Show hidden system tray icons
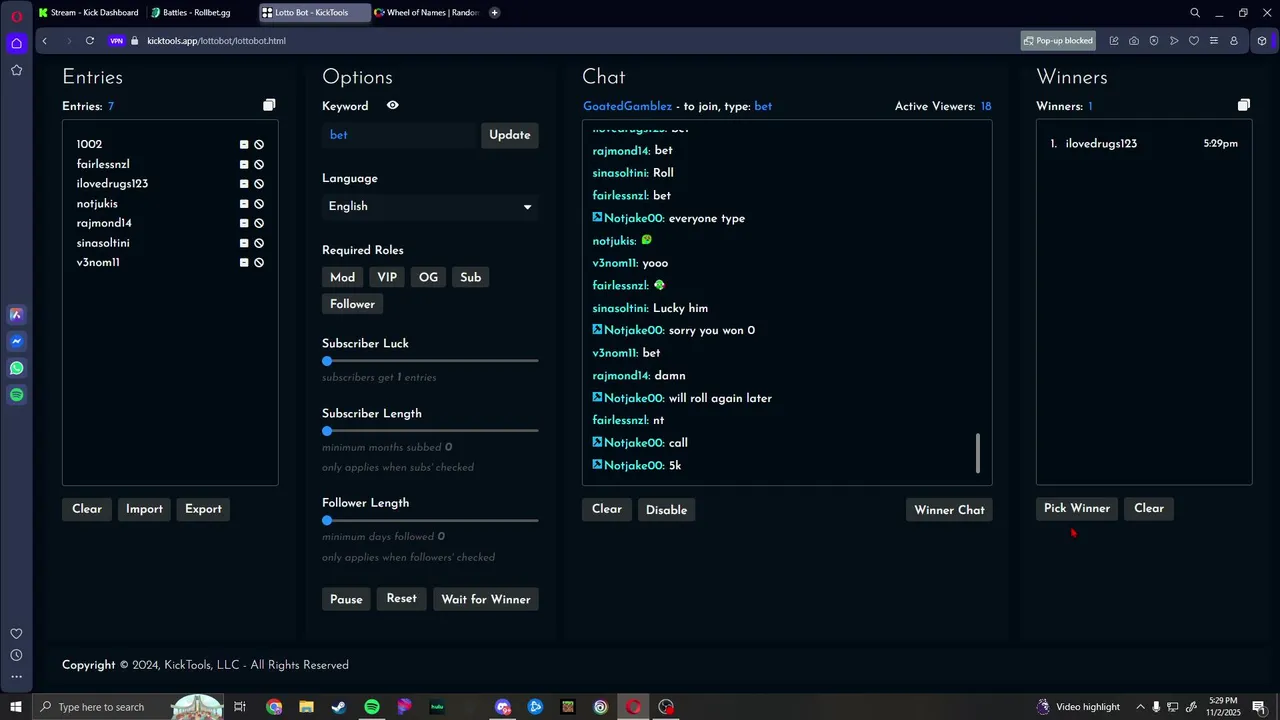The height and width of the screenshot is (720, 1280). coord(1140,707)
